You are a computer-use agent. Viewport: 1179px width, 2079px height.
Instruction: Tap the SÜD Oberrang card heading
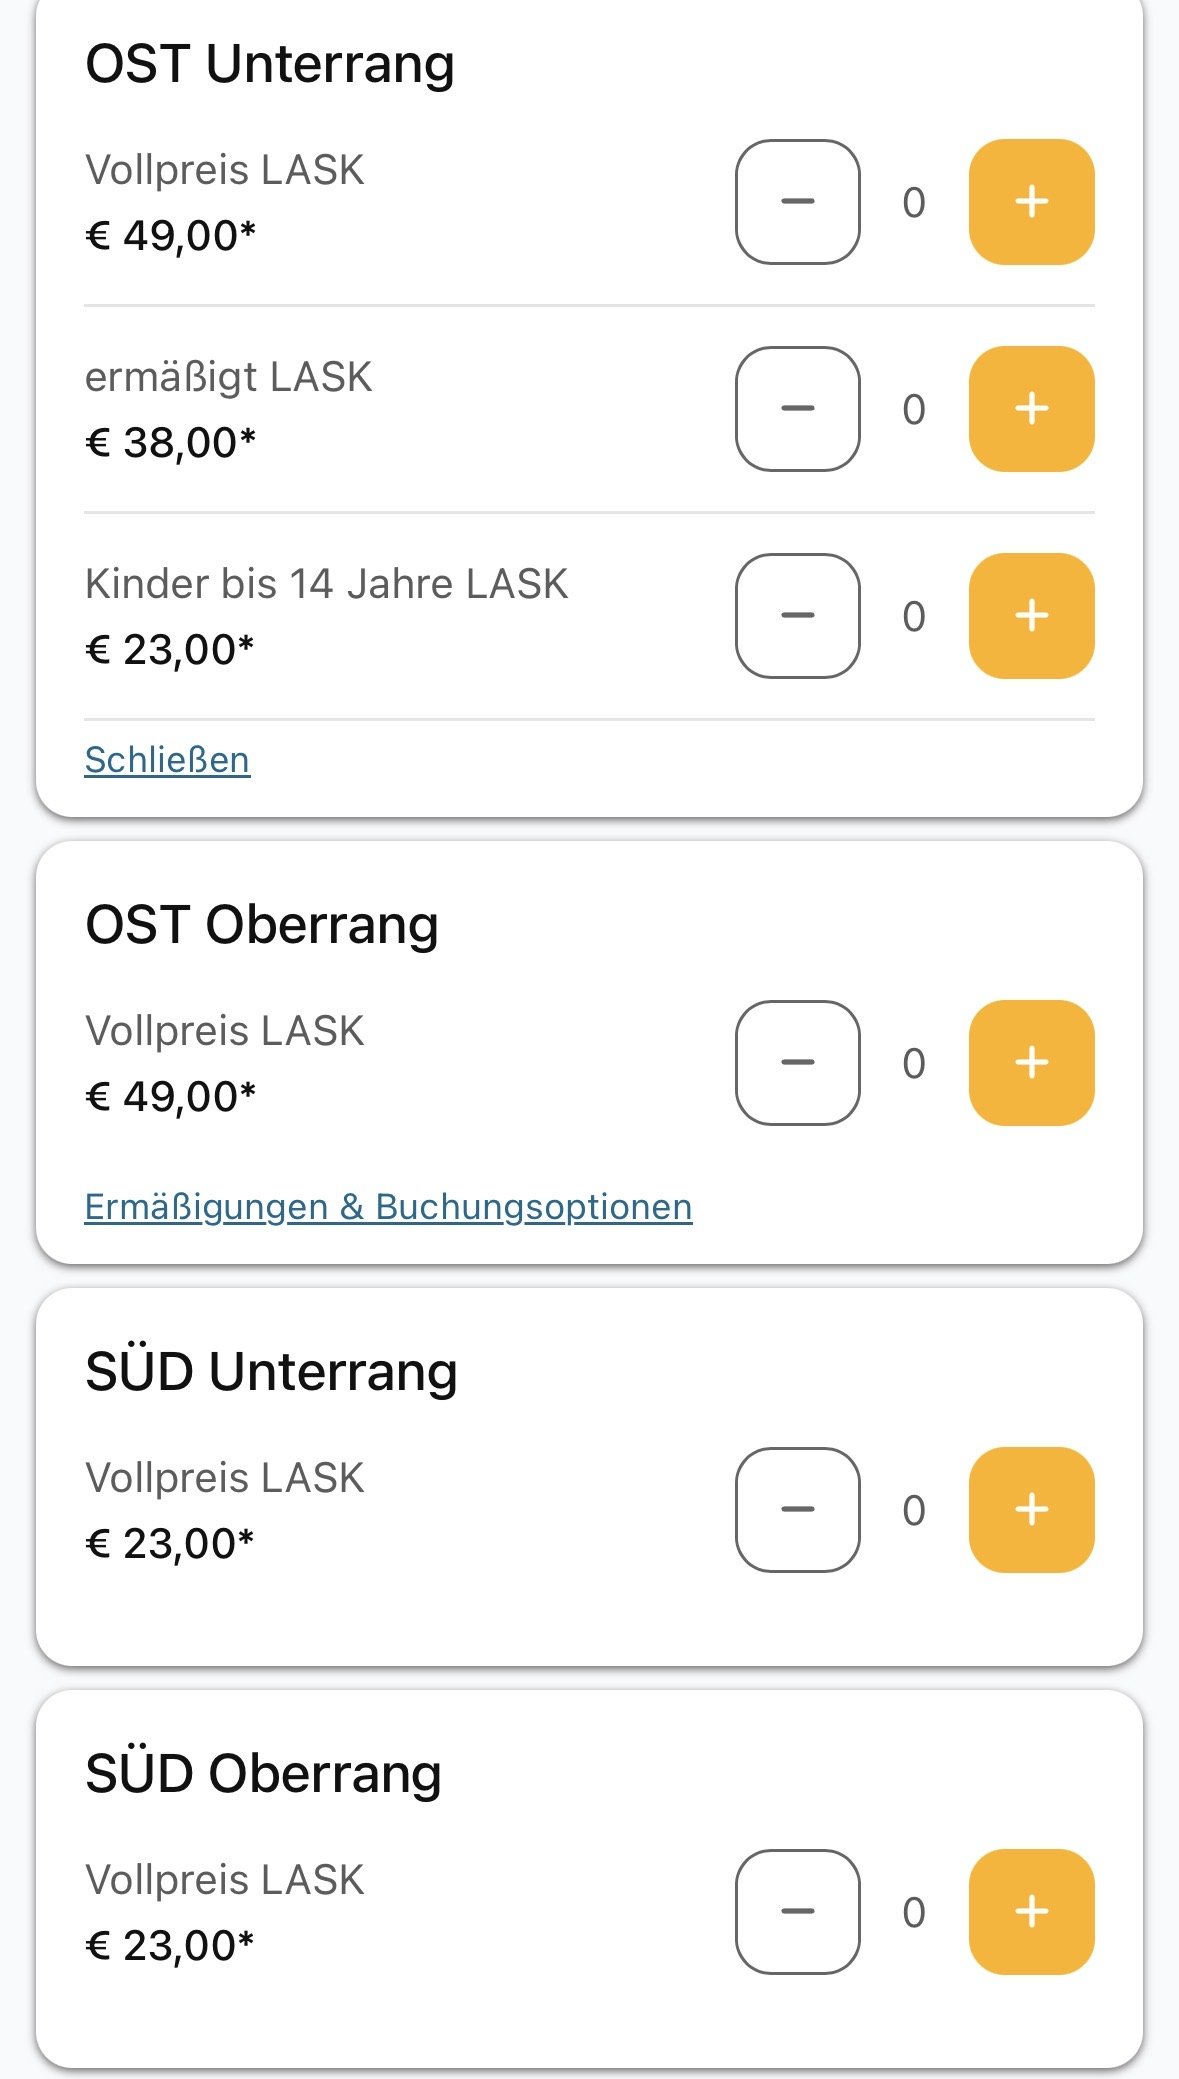pyautogui.click(x=263, y=1773)
